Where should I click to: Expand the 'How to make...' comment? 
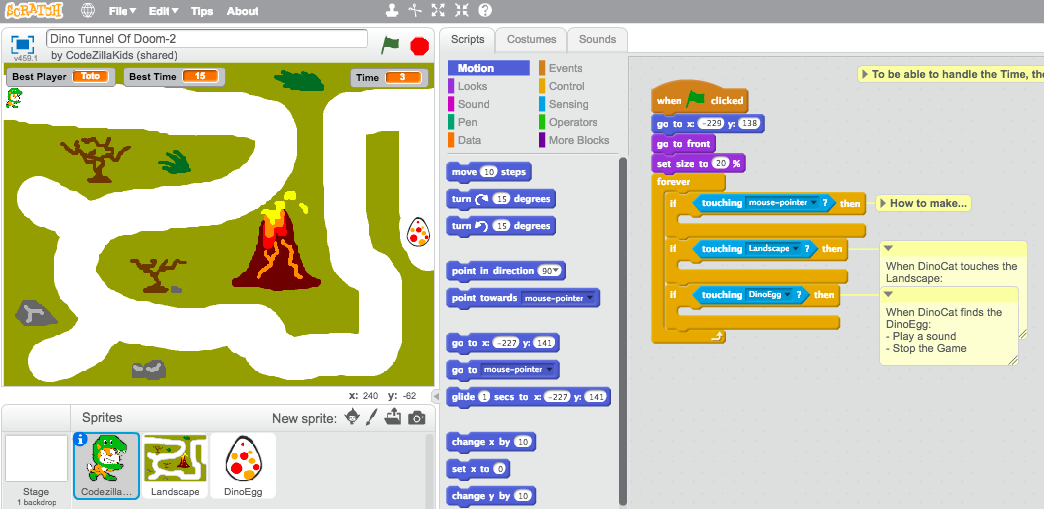(883, 203)
